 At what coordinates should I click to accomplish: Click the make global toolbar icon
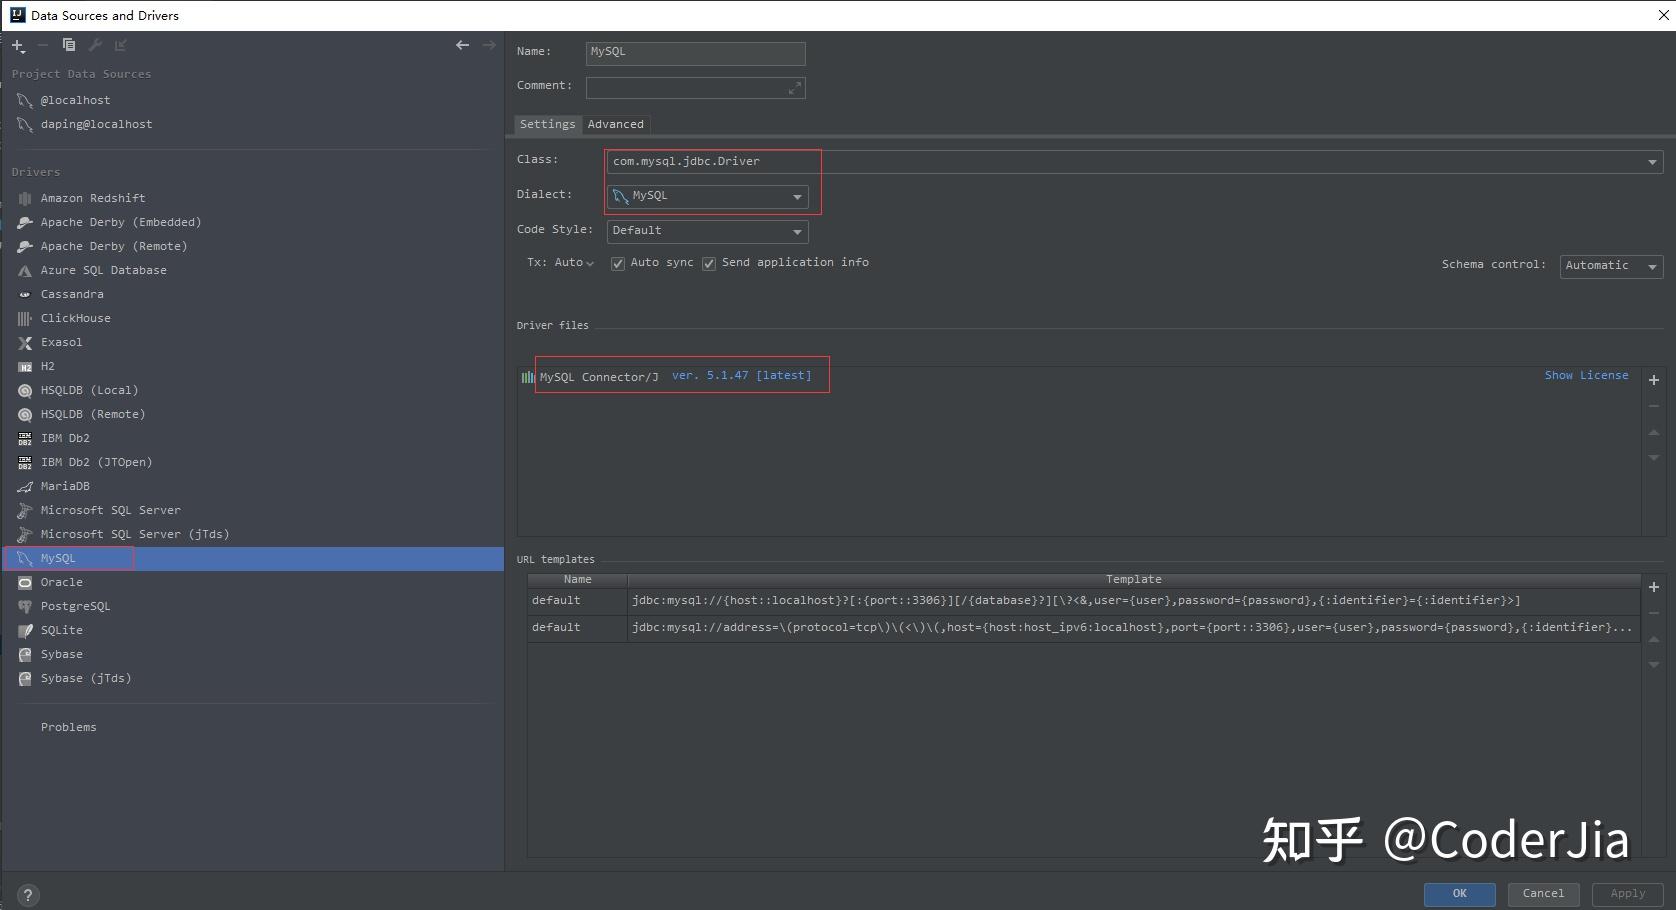coord(121,45)
